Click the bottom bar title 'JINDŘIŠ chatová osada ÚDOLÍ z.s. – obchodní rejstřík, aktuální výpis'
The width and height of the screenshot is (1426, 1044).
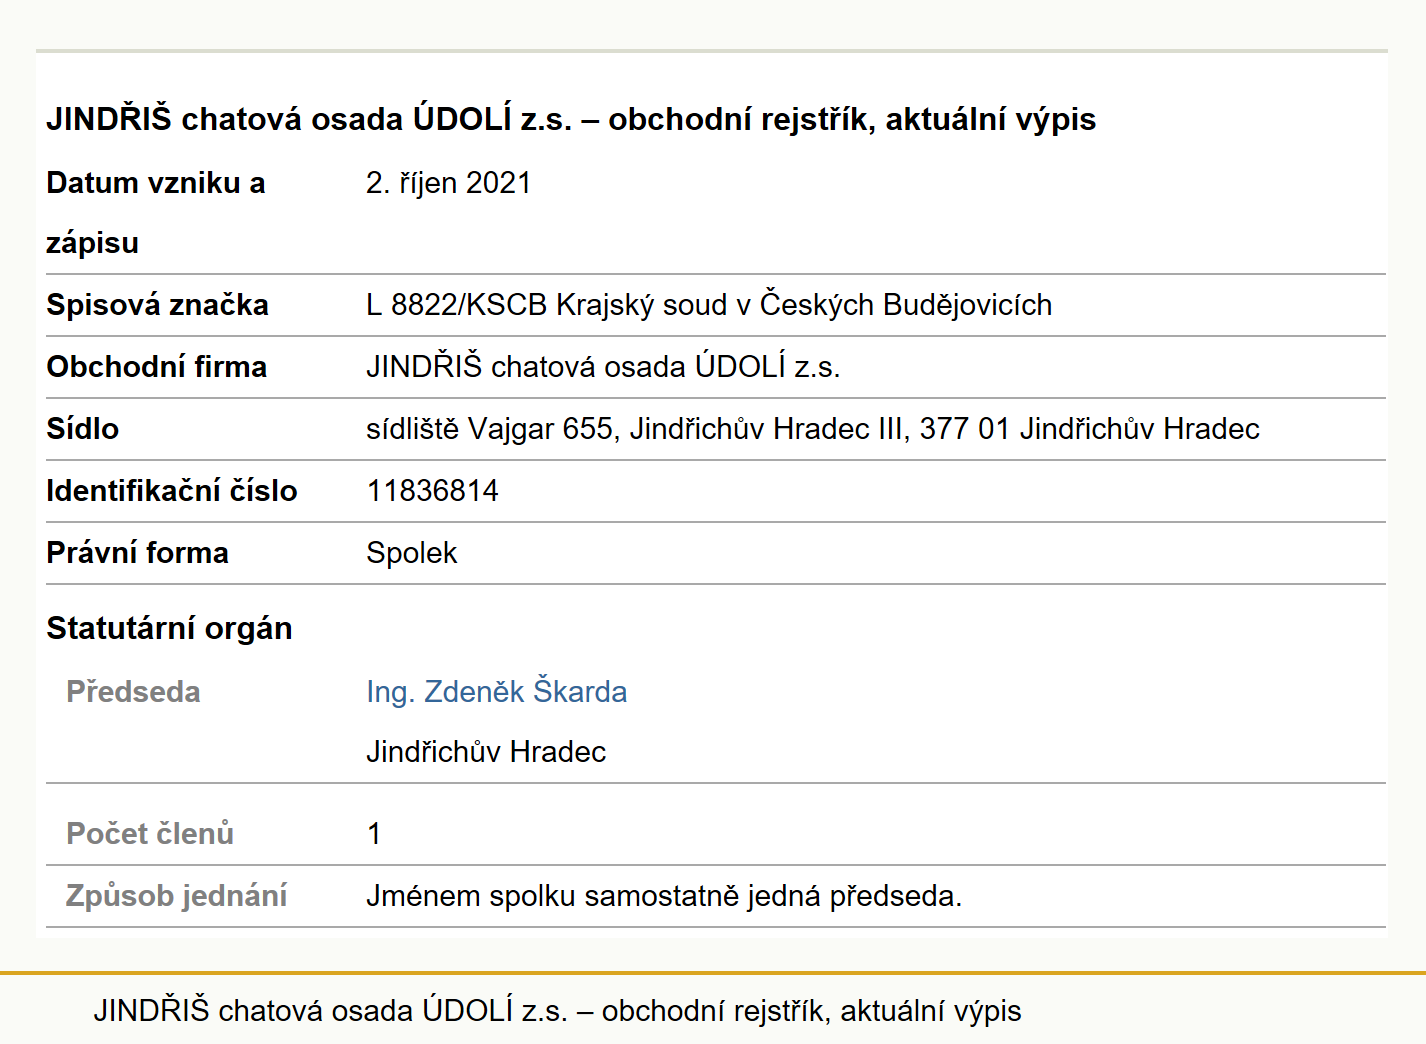click(x=557, y=1010)
